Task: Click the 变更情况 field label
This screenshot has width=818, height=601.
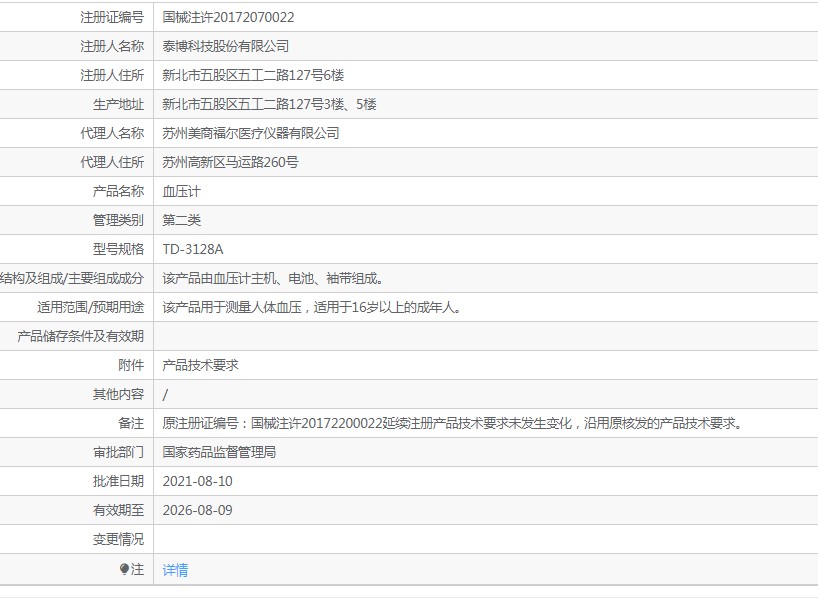Action: tap(118, 539)
